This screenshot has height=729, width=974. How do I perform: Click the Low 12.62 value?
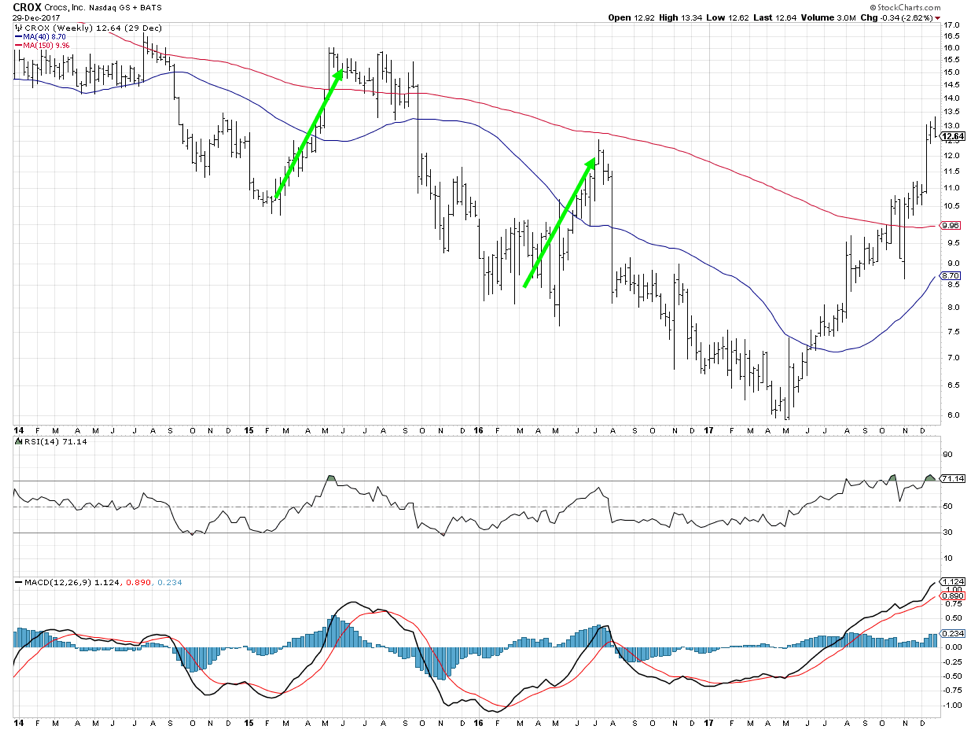(x=728, y=18)
